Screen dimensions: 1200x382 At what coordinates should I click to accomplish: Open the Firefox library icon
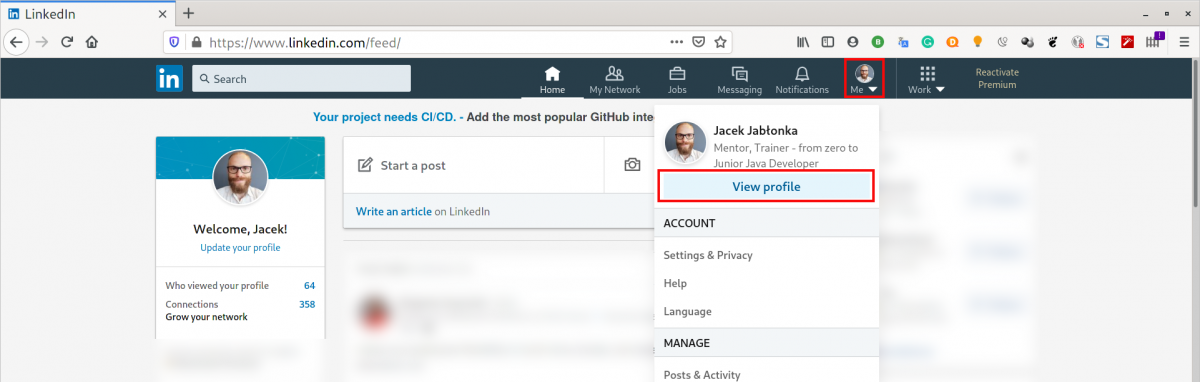point(802,43)
